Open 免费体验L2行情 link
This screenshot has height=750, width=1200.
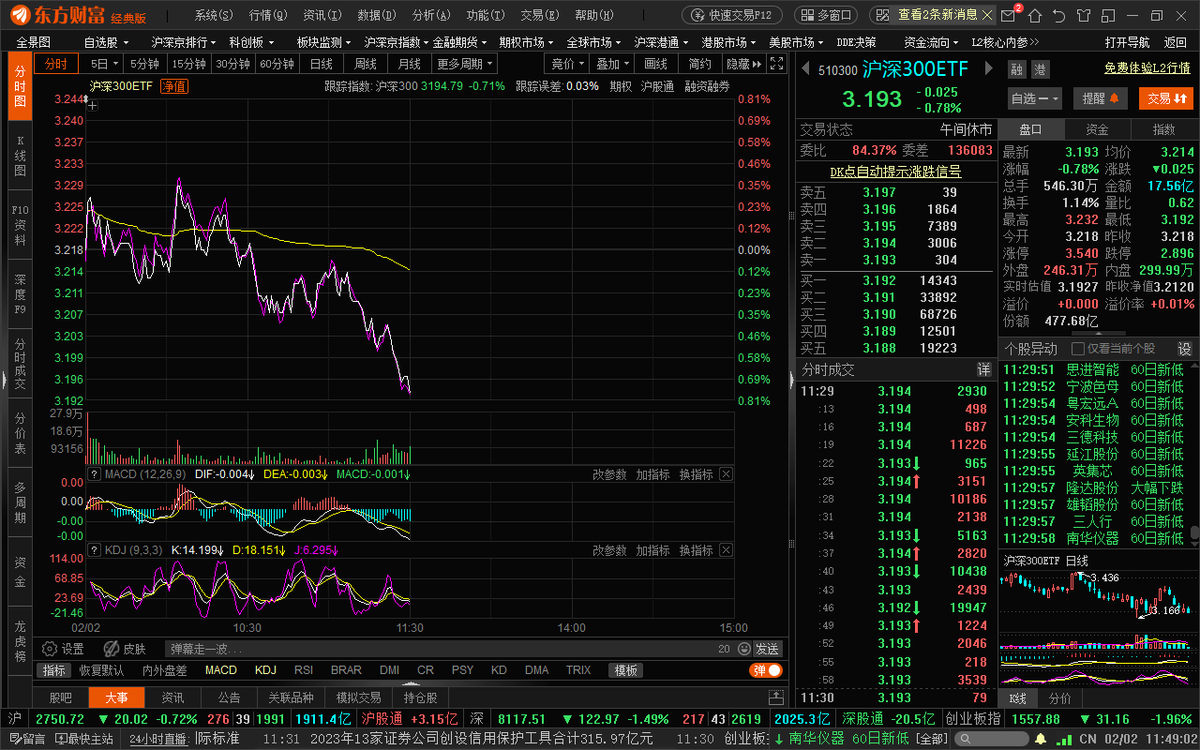point(1149,68)
